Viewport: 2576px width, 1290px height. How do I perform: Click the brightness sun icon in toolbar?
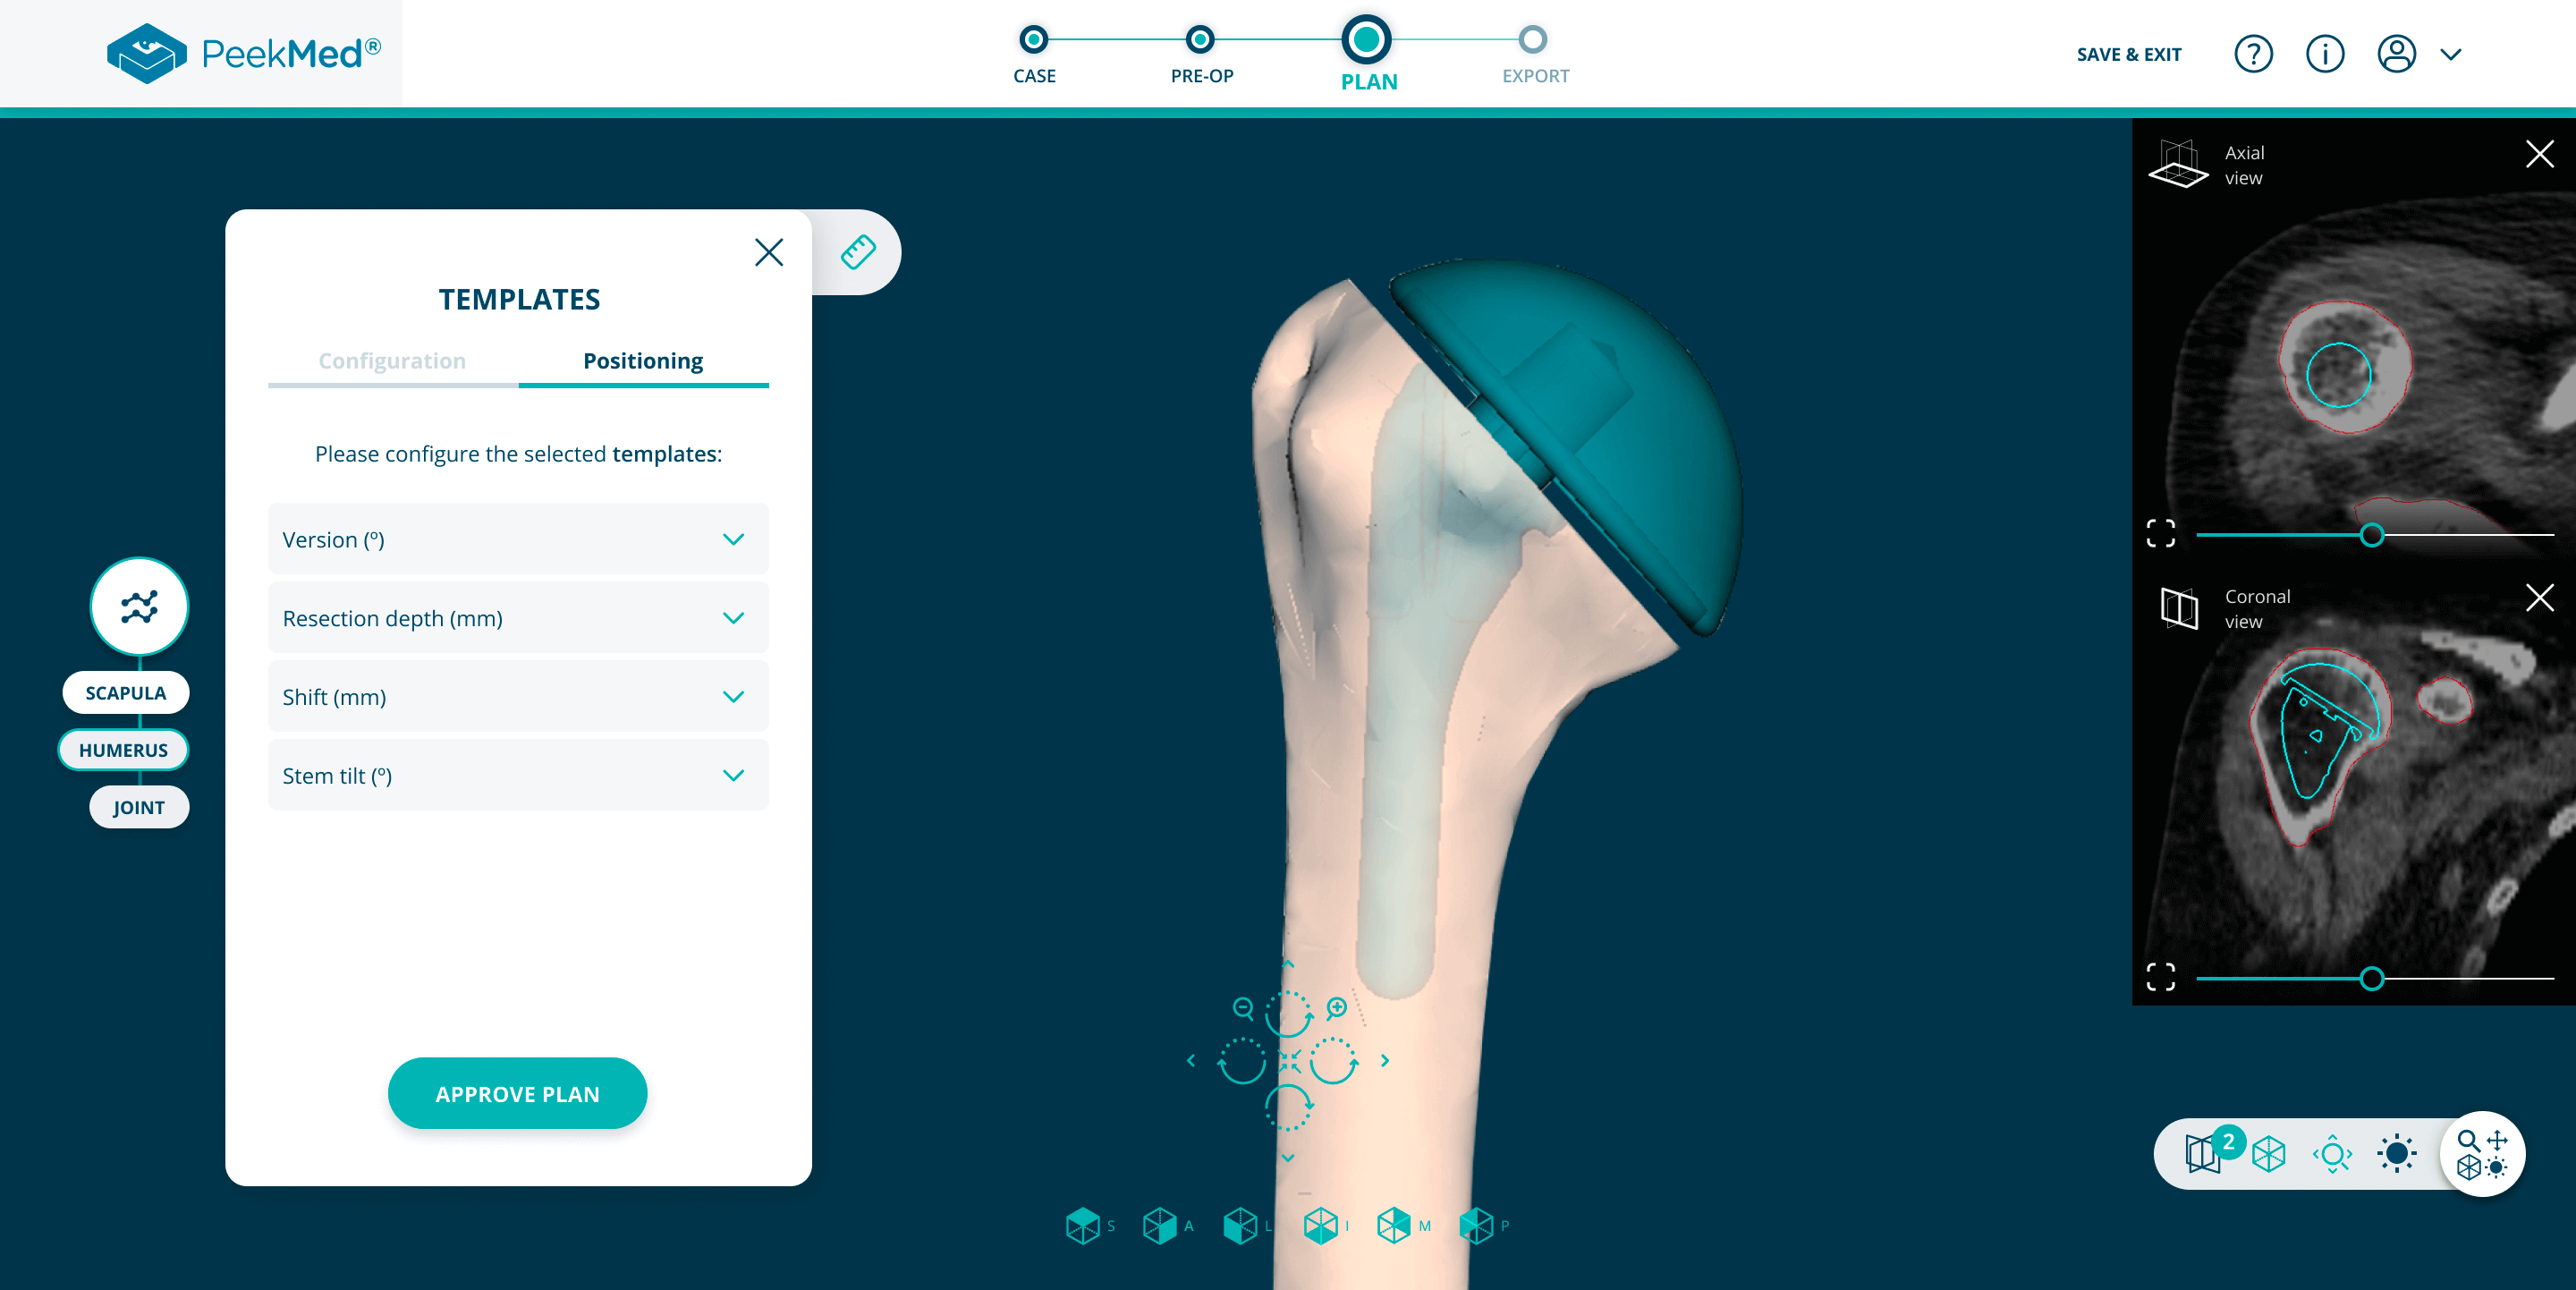pos(2396,1153)
